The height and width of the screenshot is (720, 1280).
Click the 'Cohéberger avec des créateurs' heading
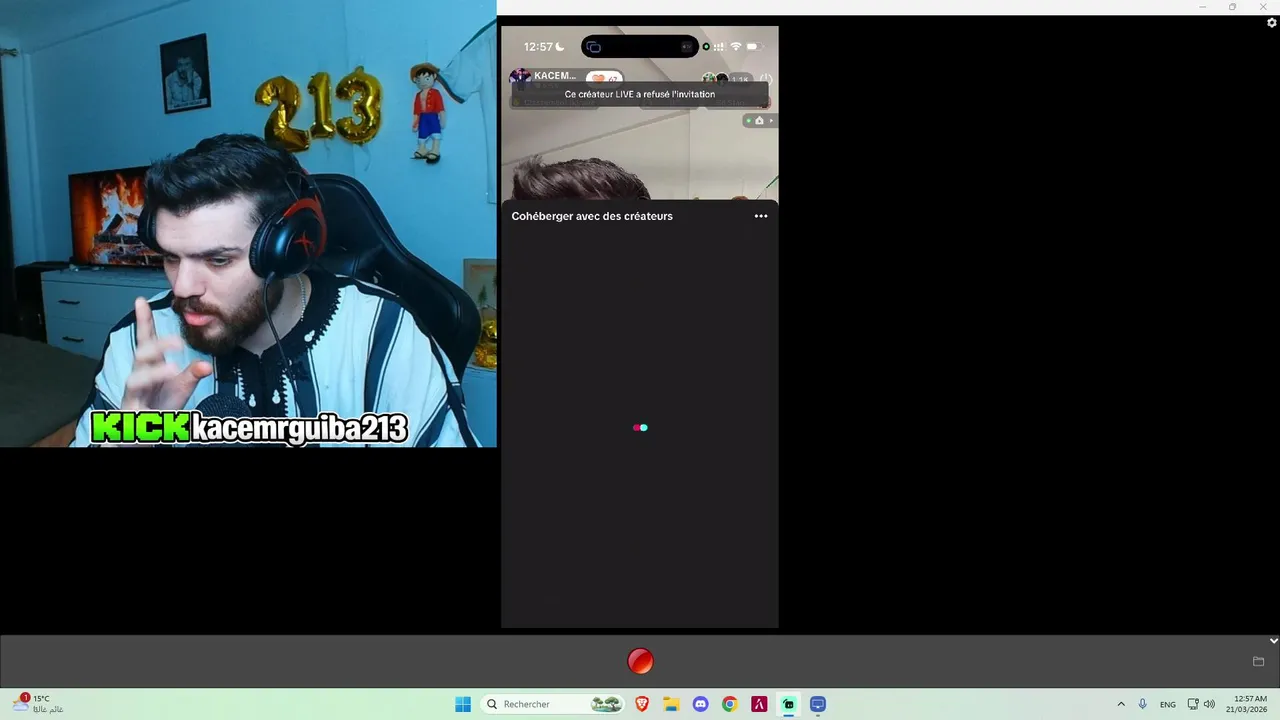[x=592, y=216]
